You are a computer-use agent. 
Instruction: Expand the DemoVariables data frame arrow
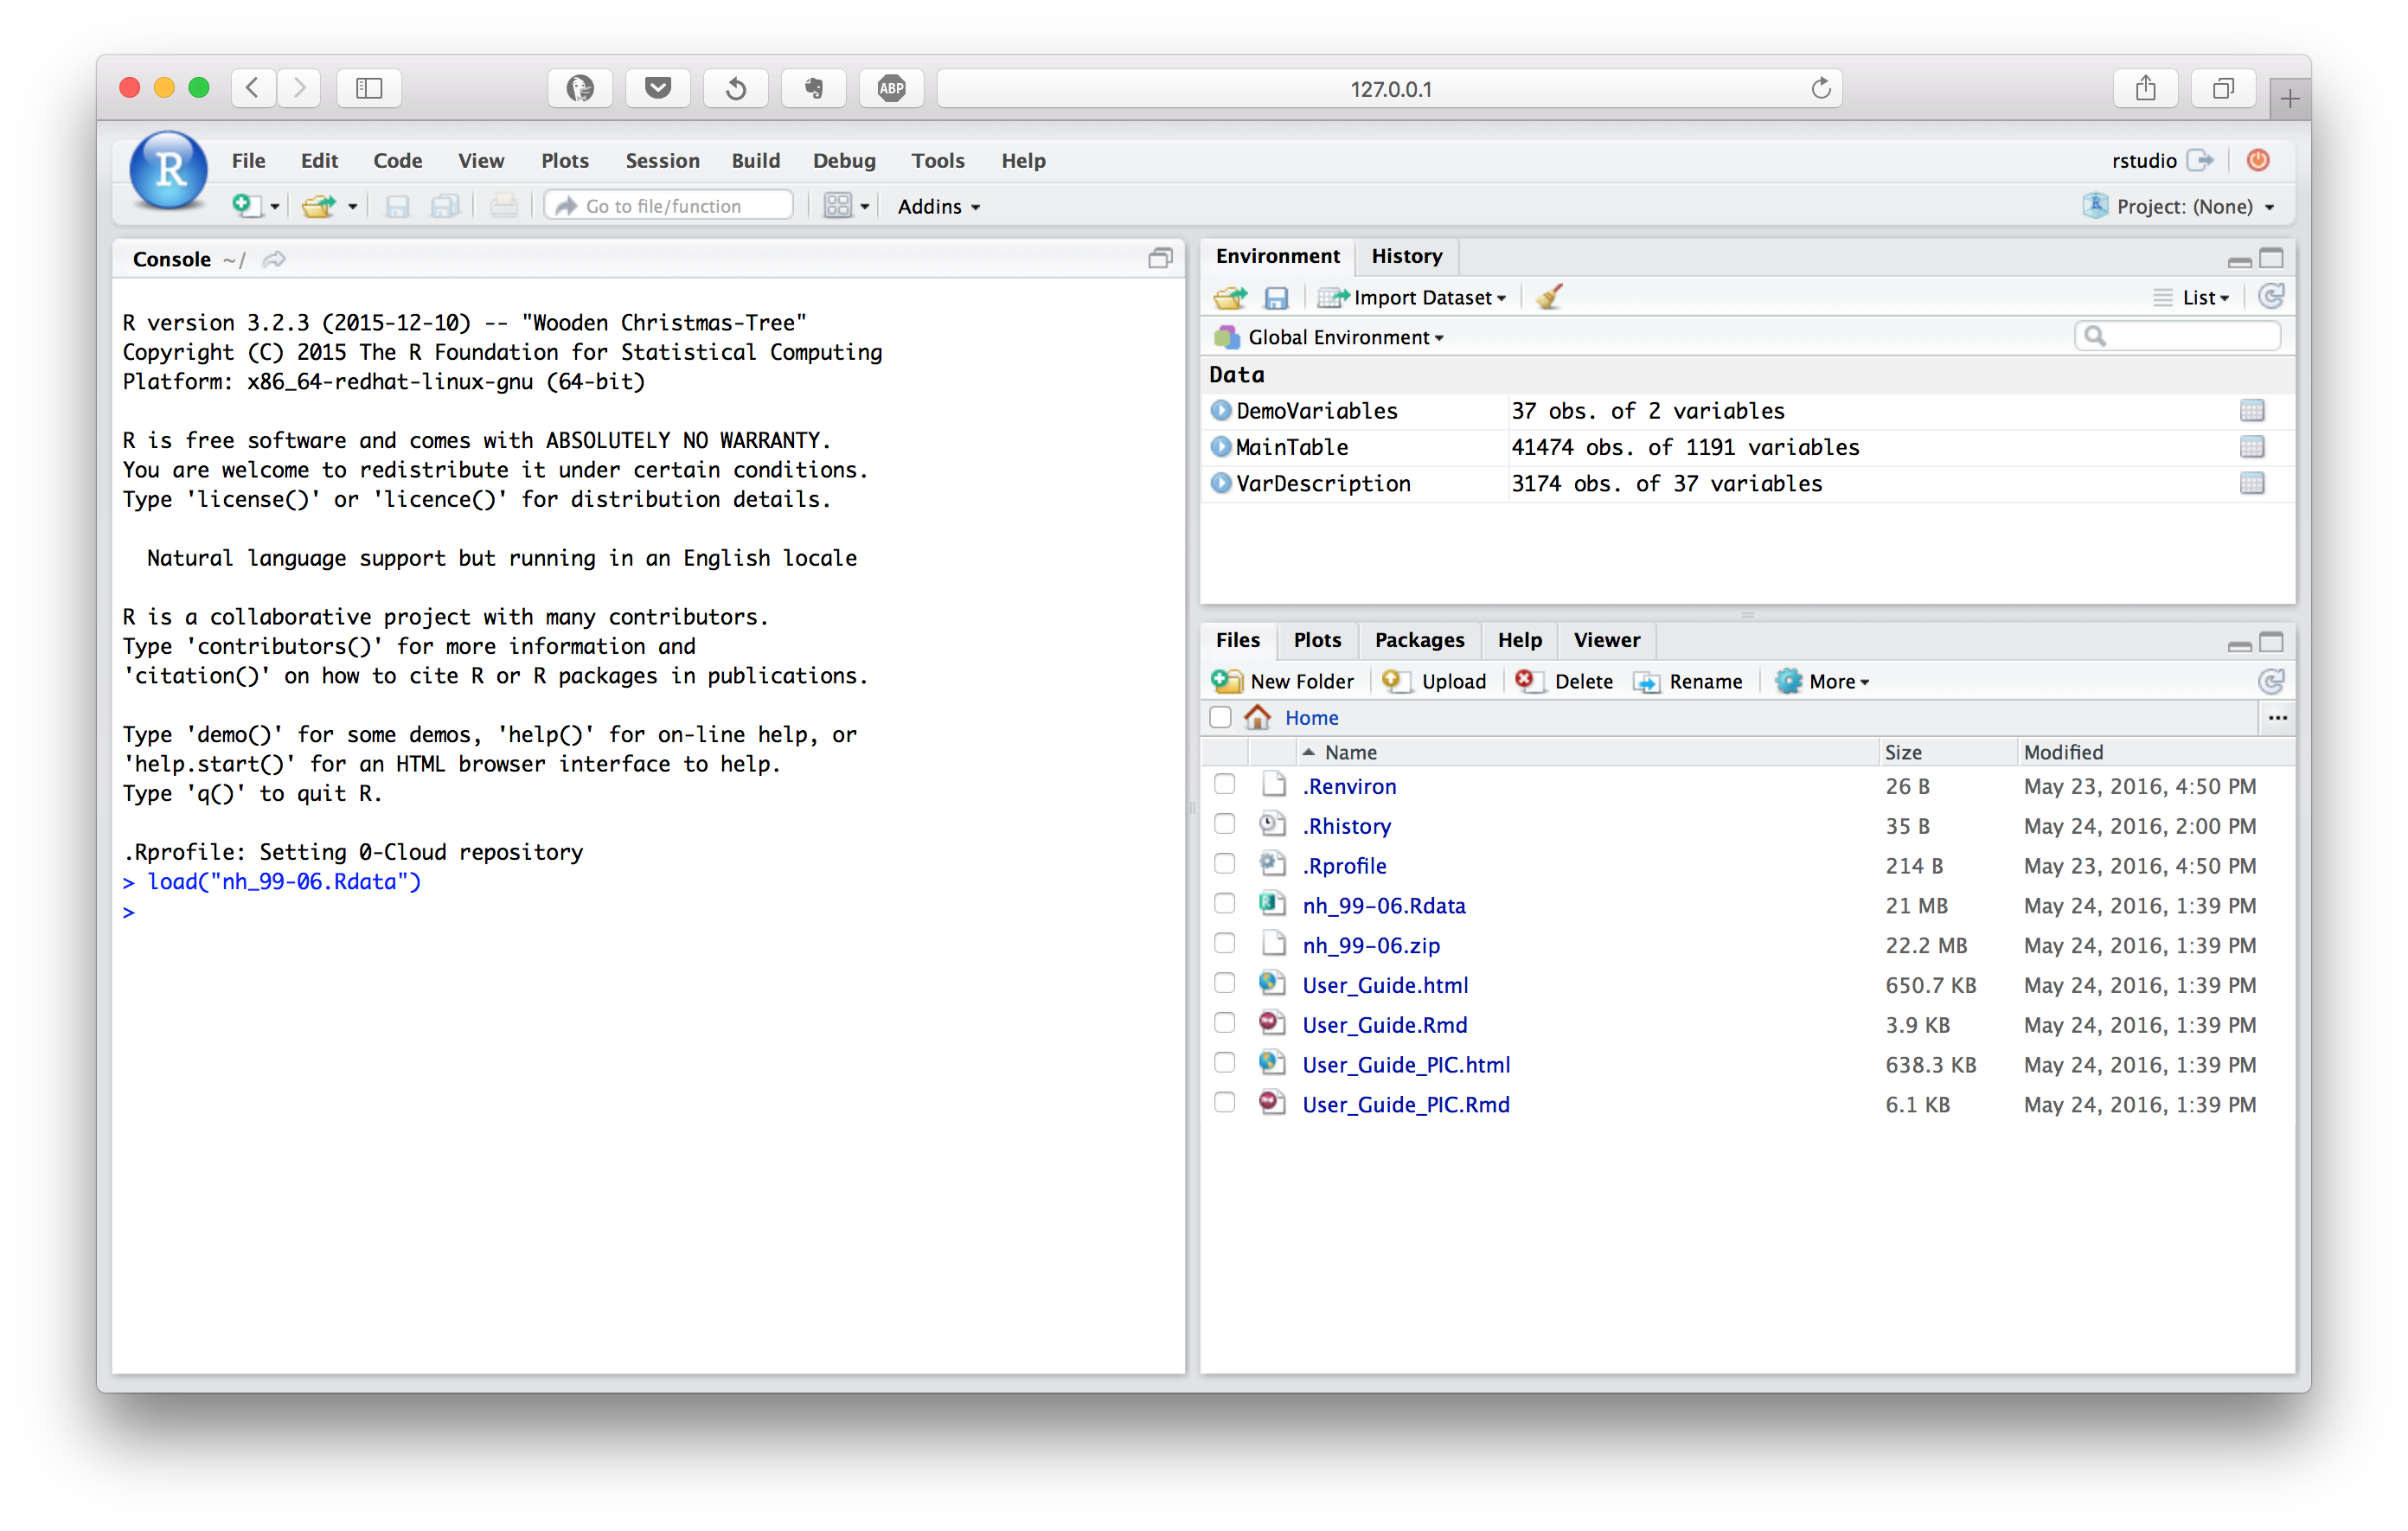[x=1220, y=410]
